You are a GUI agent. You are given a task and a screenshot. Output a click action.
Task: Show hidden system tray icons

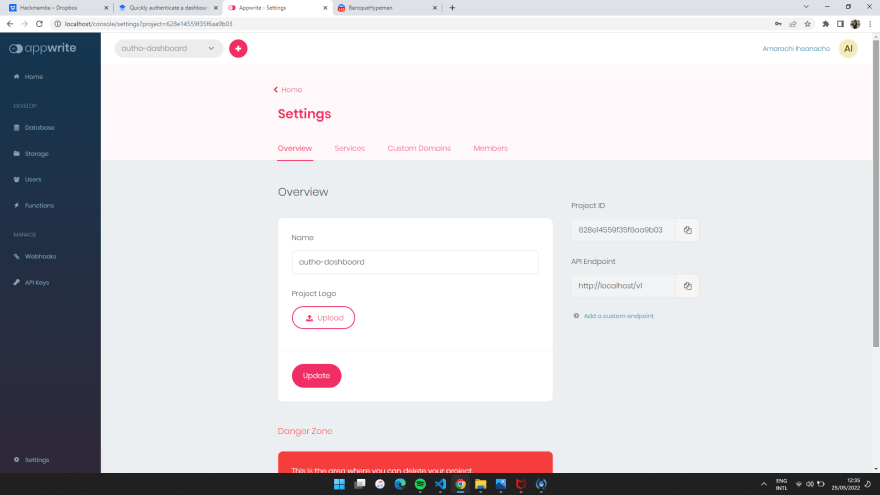point(764,484)
